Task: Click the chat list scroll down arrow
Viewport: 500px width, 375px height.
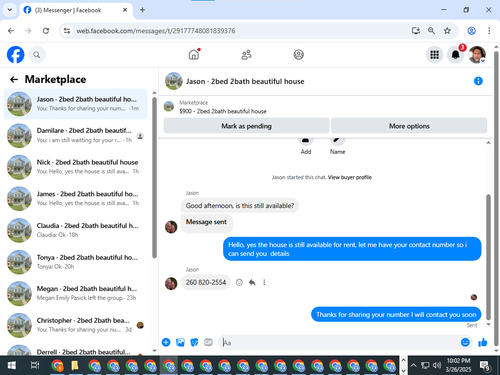Action: pyautogui.click(x=154, y=350)
